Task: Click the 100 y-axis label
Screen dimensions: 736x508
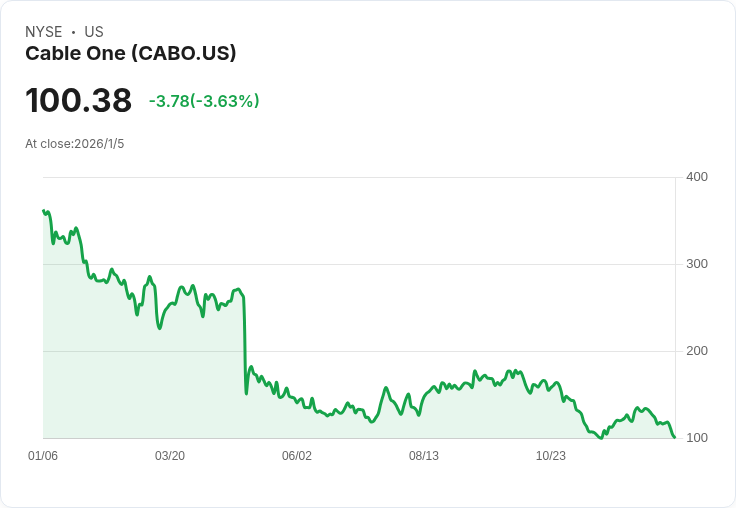Action: pos(696,438)
